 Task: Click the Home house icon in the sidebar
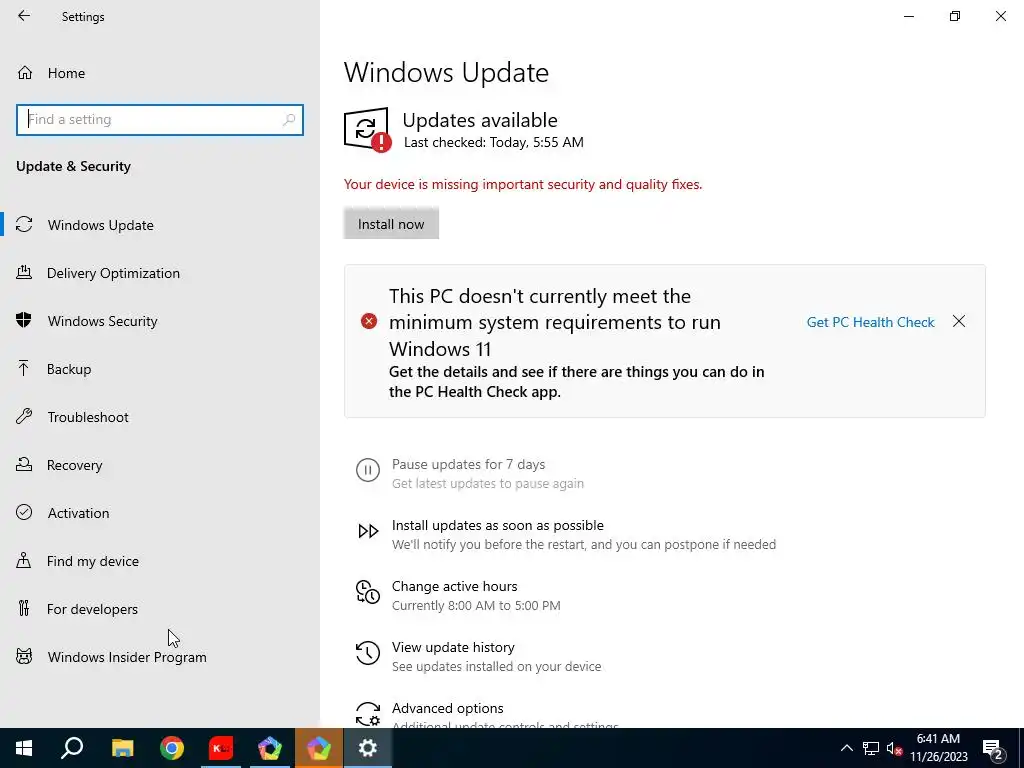coord(25,72)
